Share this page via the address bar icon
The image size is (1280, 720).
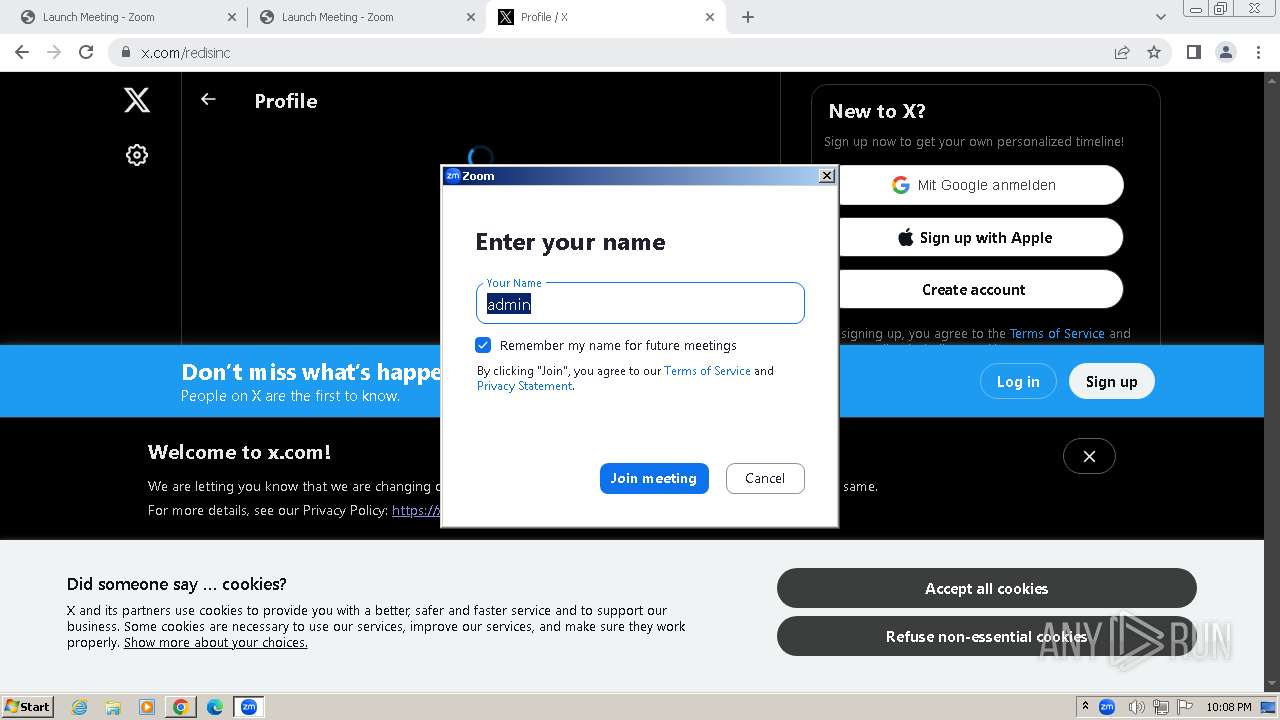click(x=1122, y=52)
